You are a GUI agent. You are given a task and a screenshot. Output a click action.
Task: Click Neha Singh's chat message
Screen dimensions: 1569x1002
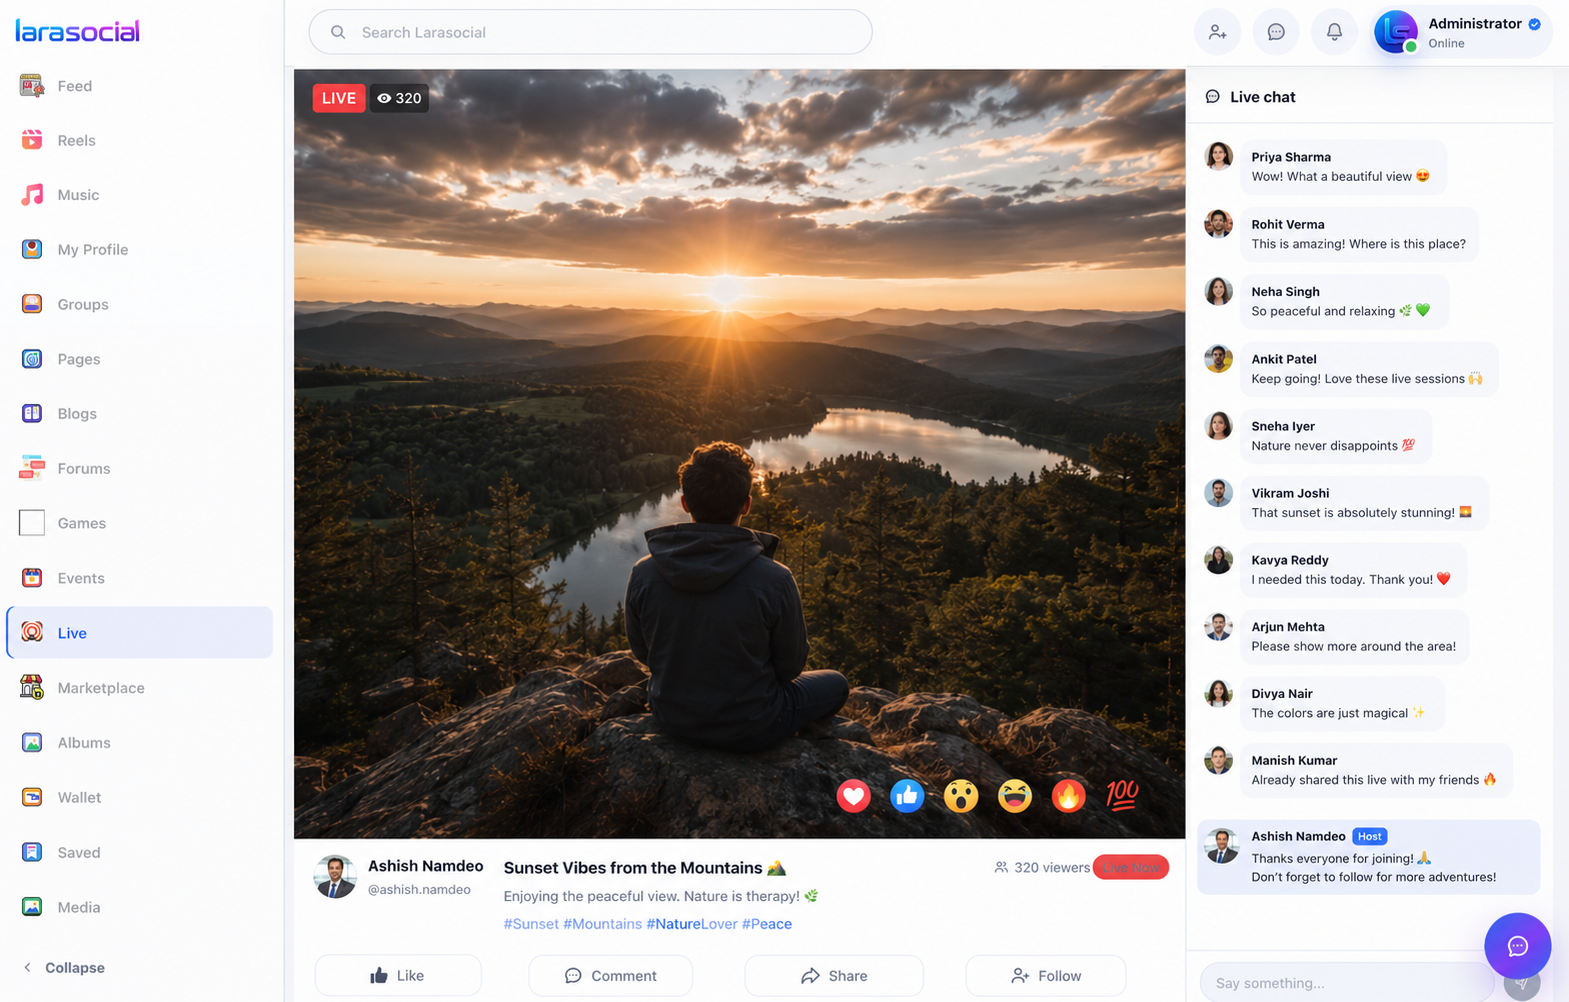click(1345, 301)
